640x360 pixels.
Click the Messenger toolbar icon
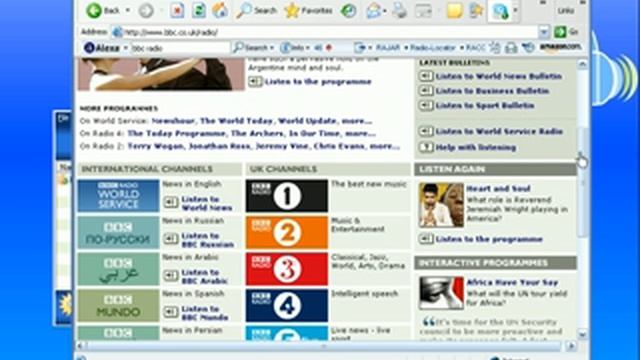tap(500, 11)
